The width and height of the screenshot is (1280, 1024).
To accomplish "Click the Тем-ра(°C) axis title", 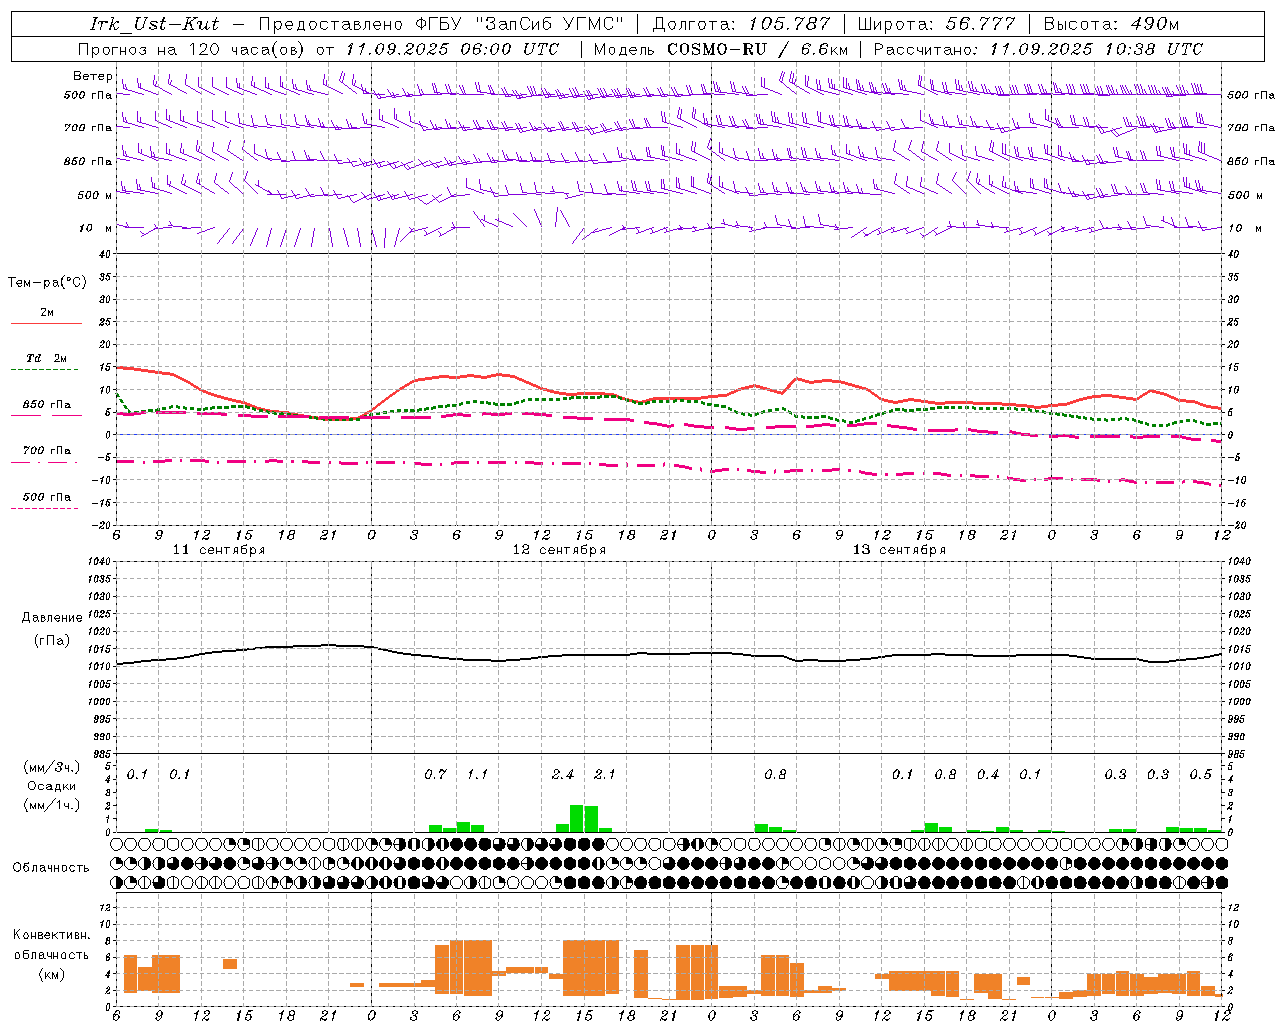I will coord(47,283).
